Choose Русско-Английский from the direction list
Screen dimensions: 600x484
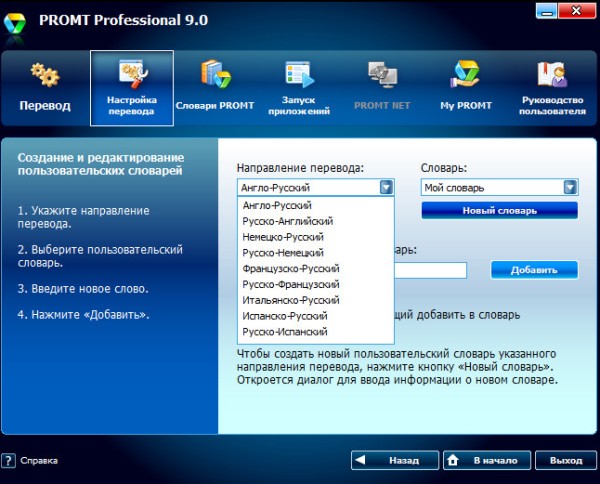point(288,221)
